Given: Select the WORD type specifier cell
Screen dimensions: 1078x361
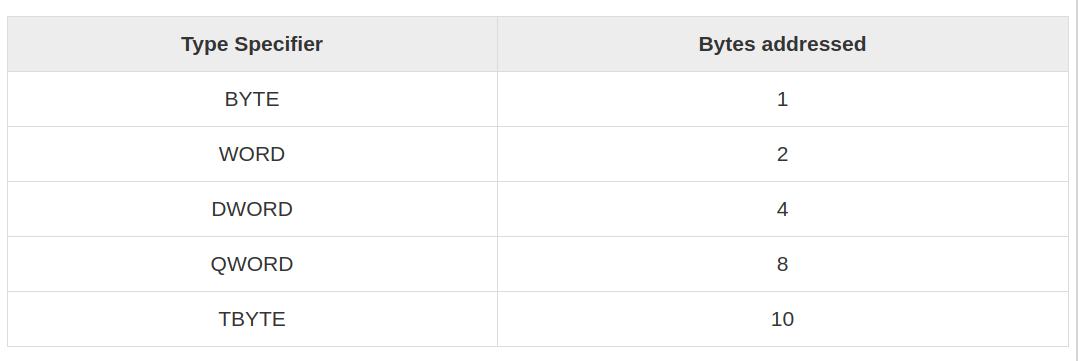Looking at the screenshot, I should [252, 154].
